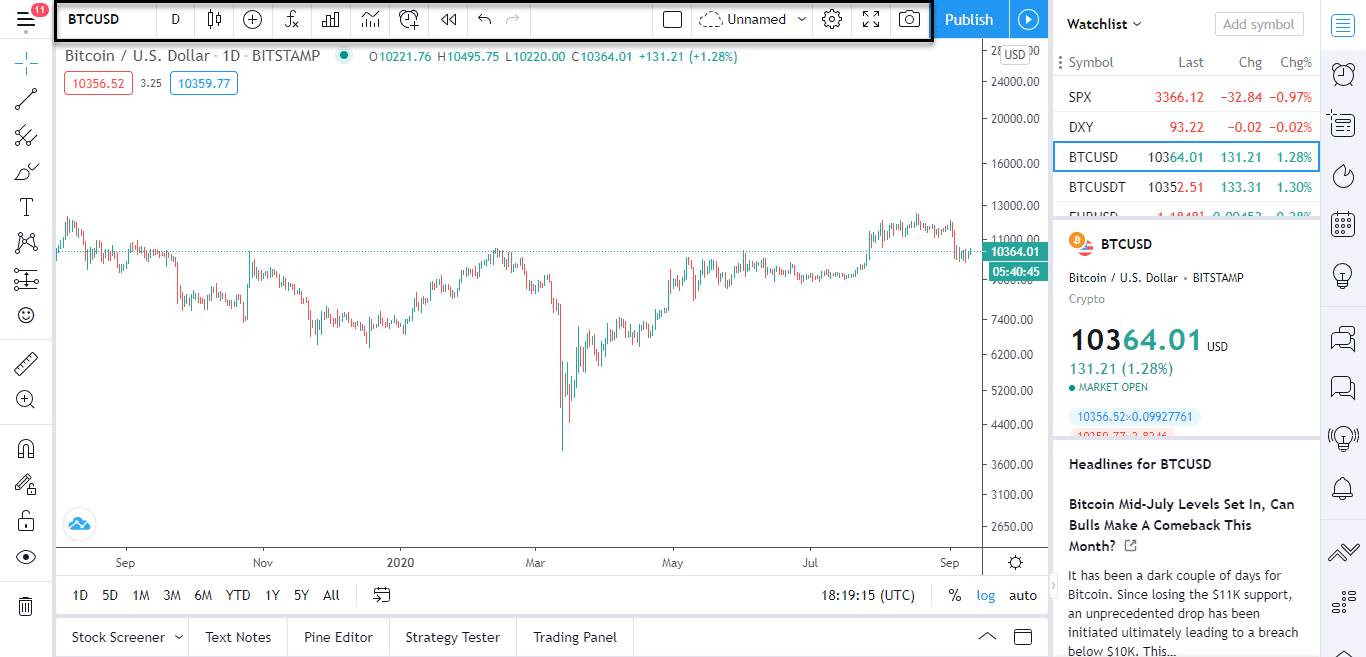Open the forecast and measurement tools
The width and height of the screenshot is (1366, 657).
click(x=26, y=279)
